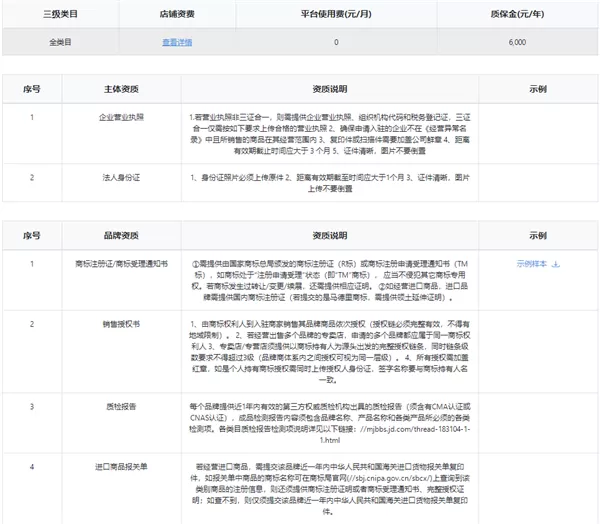Click the 商标注册证/商标受理通知书 row label
Image resolution: width=600 pixels, height=524 pixels.
point(121,264)
